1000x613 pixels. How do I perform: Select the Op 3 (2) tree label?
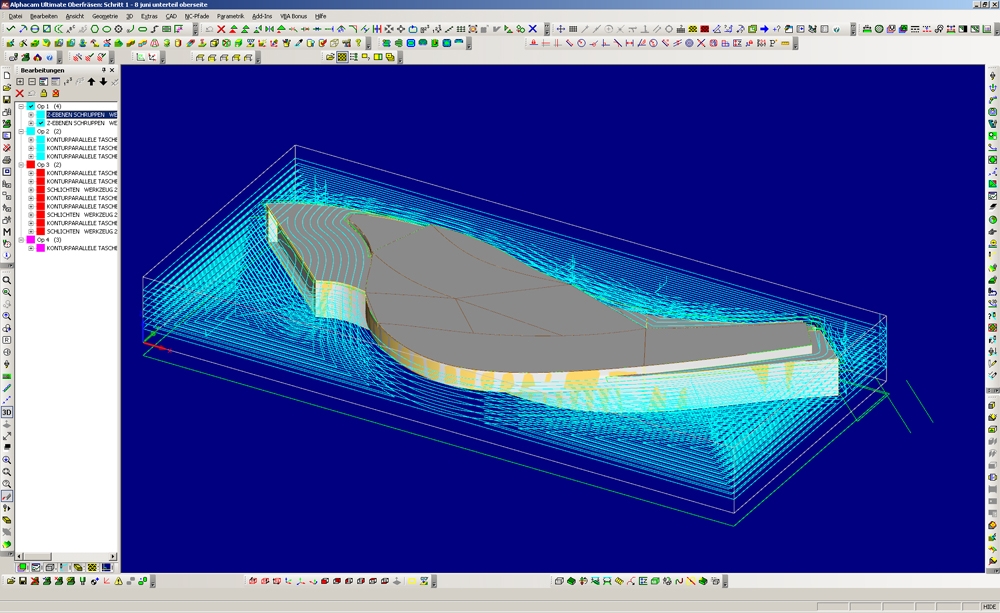[x=49, y=165]
